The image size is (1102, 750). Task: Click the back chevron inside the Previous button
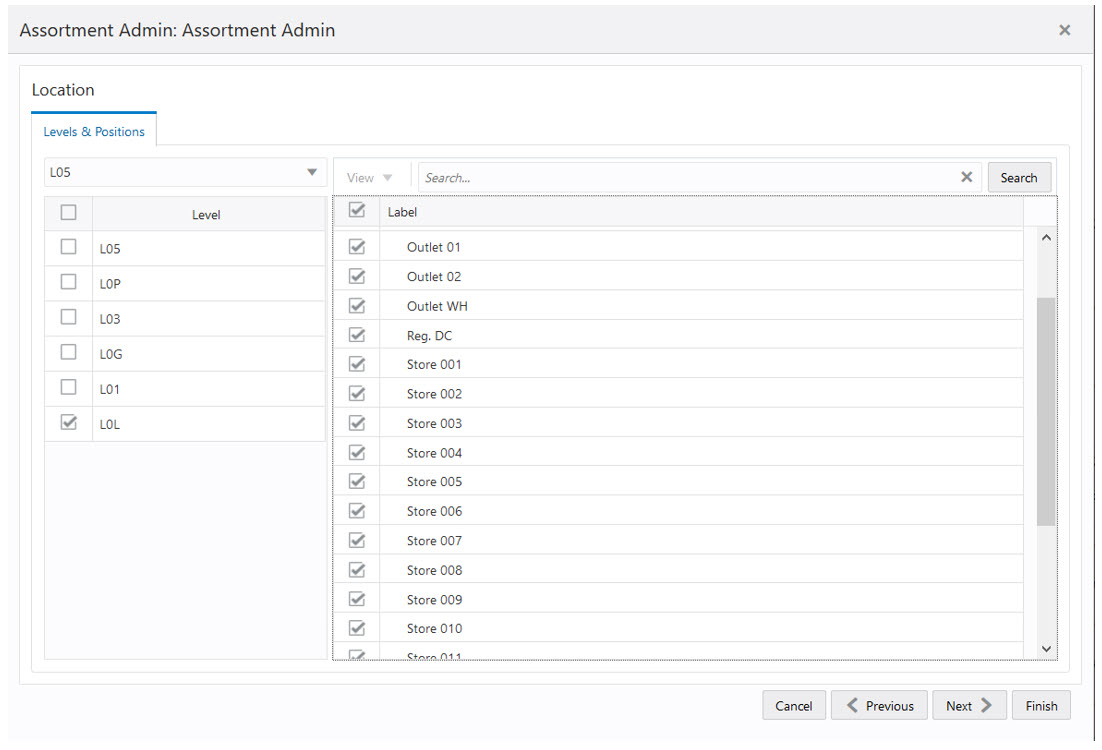pyautogui.click(x=854, y=705)
